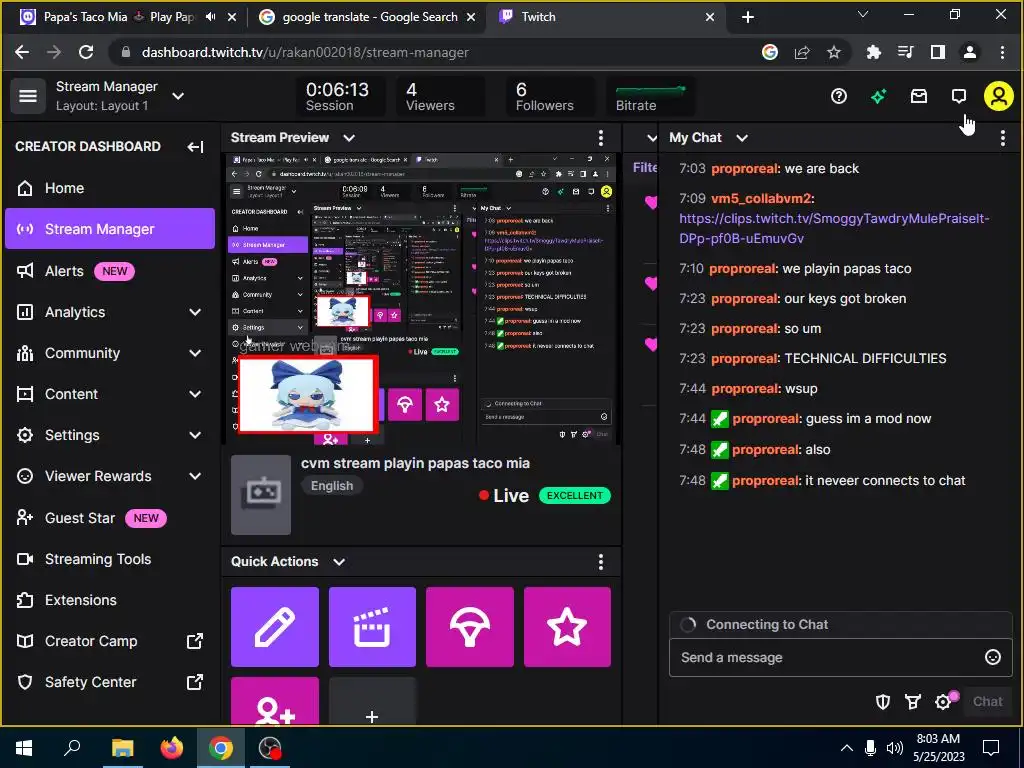Open Firefox from the taskbar

click(x=172, y=747)
